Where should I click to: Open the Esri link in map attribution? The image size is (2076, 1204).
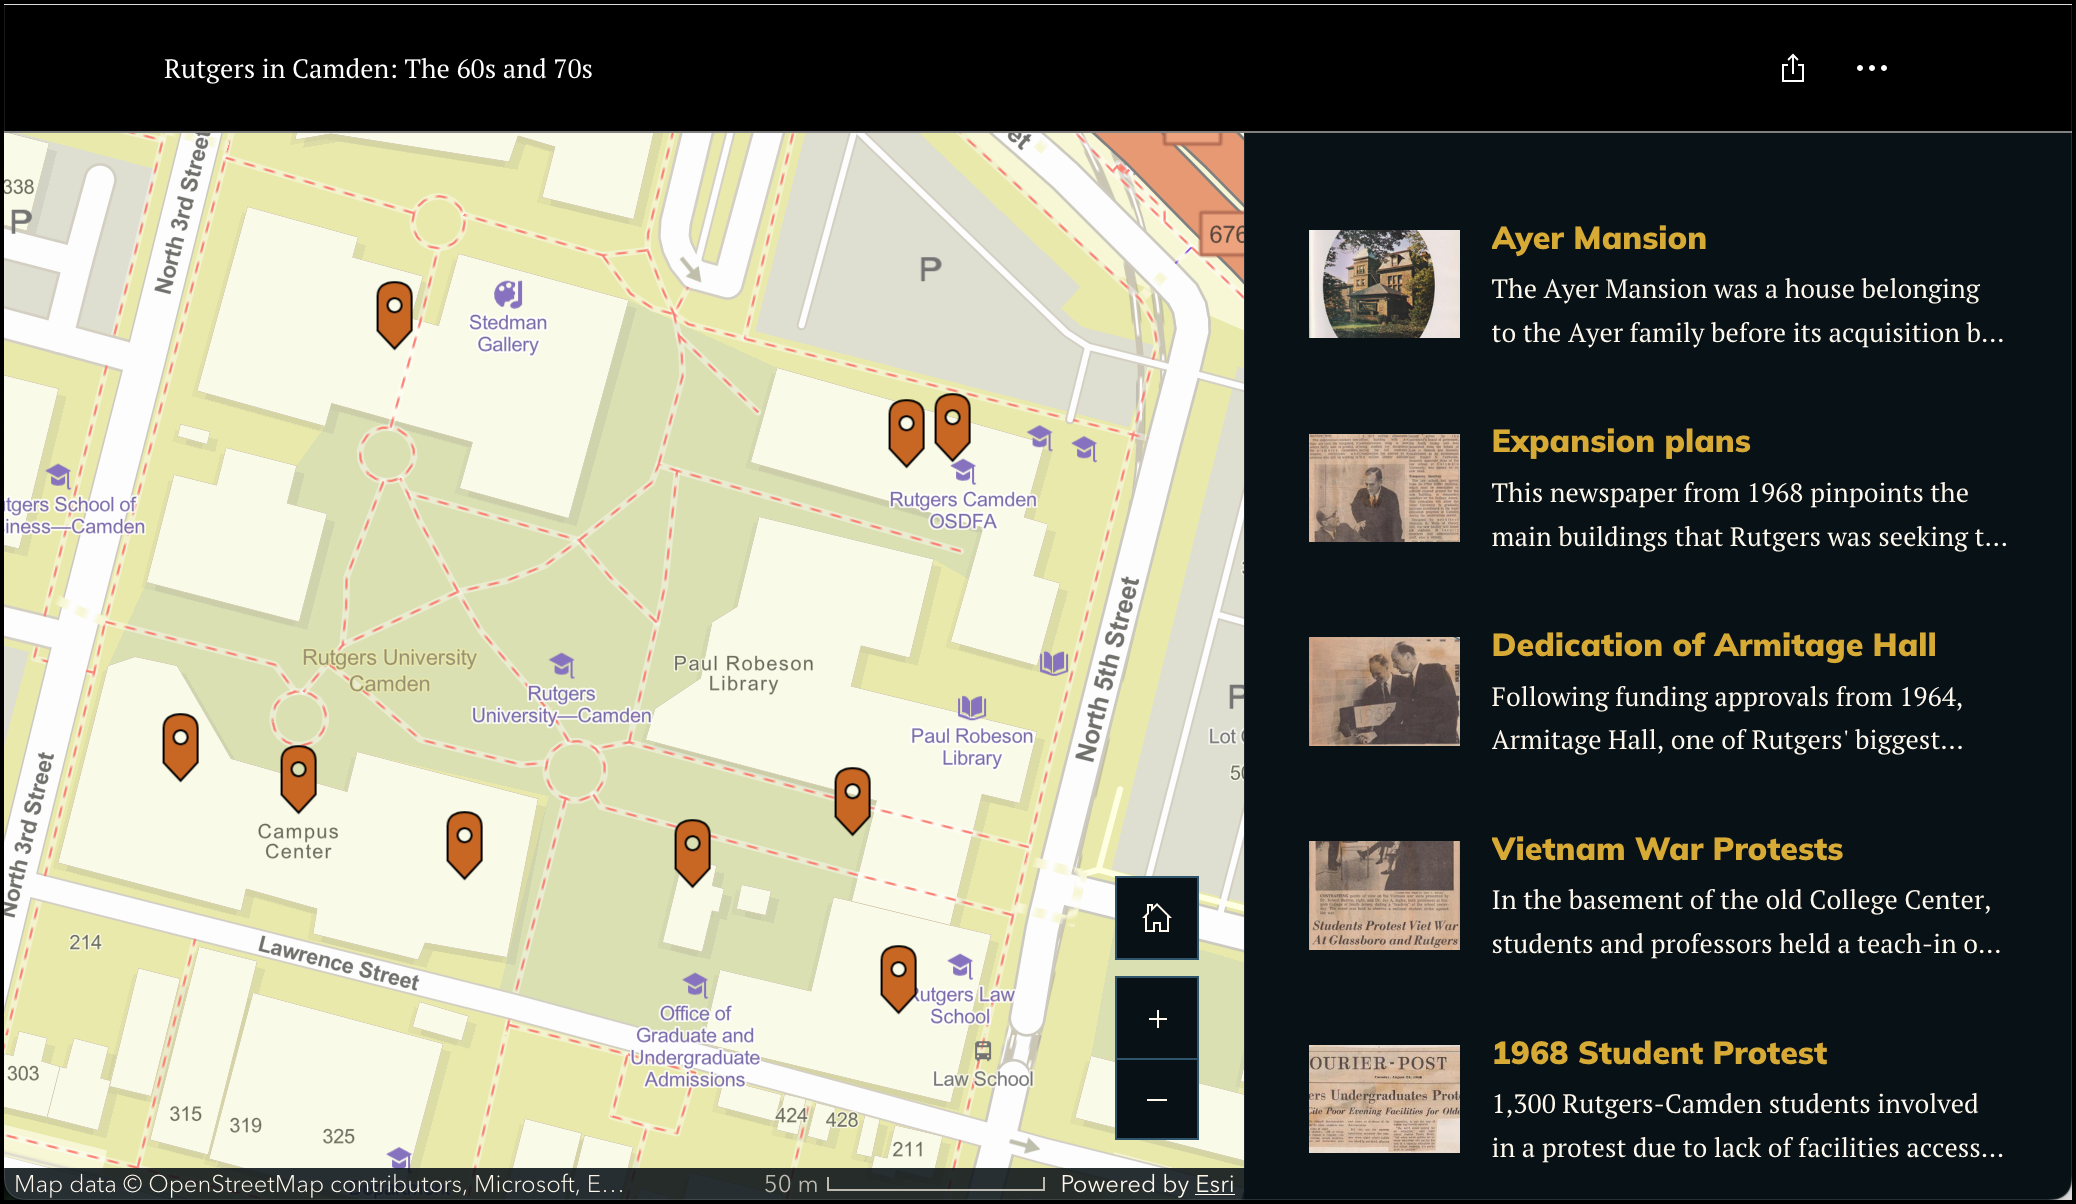pos(1214,1184)
